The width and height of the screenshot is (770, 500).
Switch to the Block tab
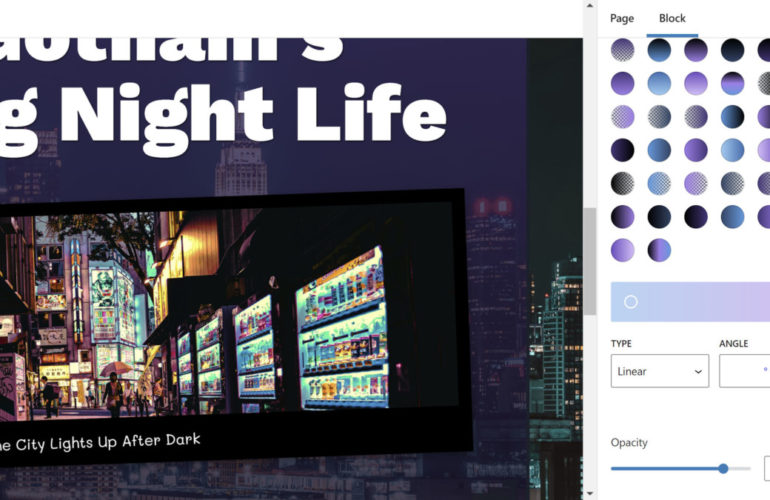coord(672,18)
